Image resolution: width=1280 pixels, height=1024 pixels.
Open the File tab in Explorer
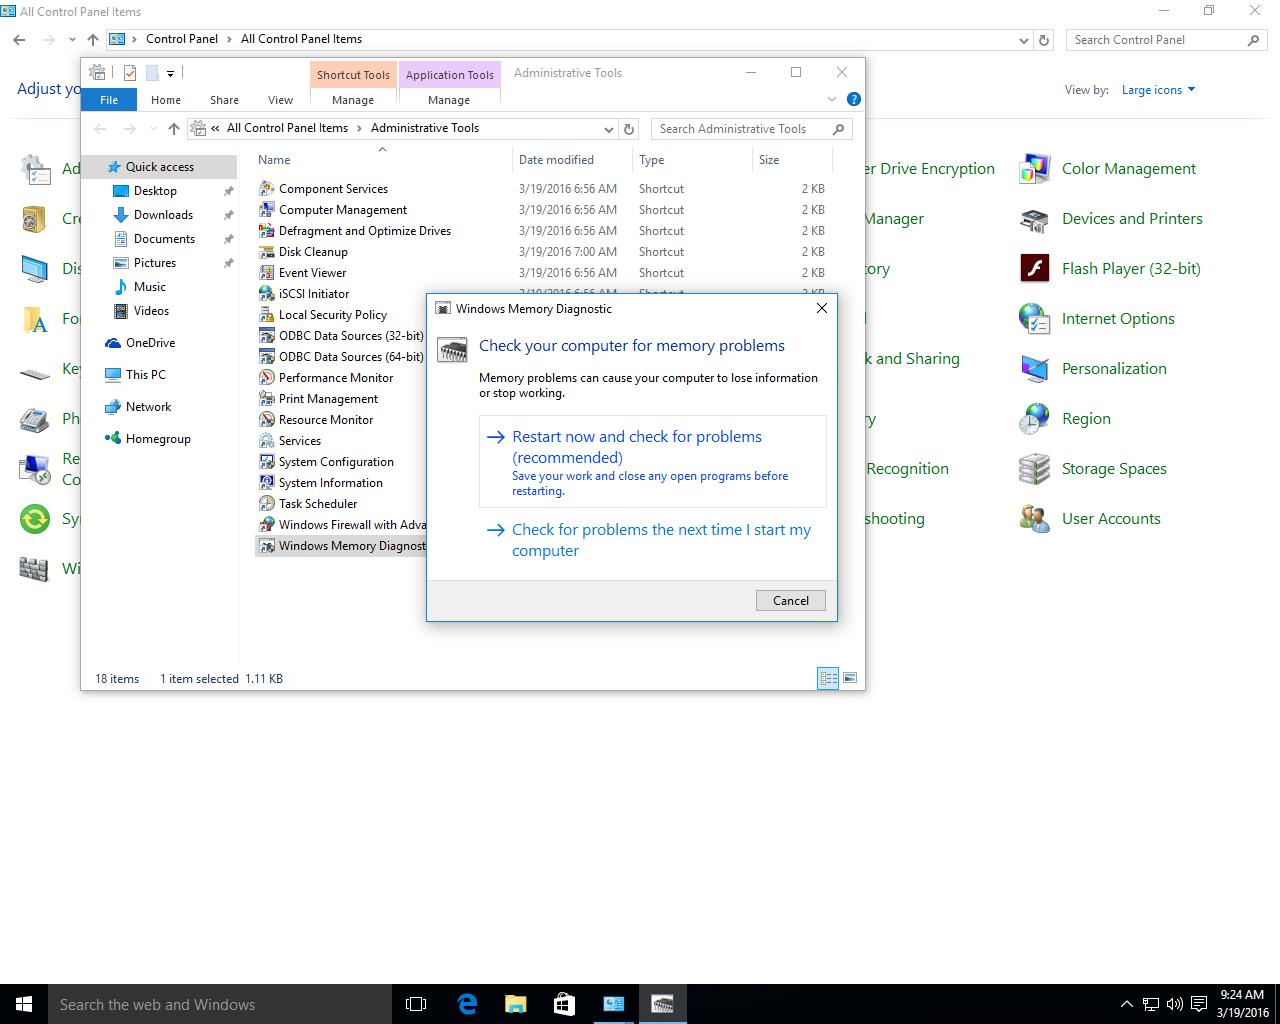pyautogui.click(x=109, y=99)
